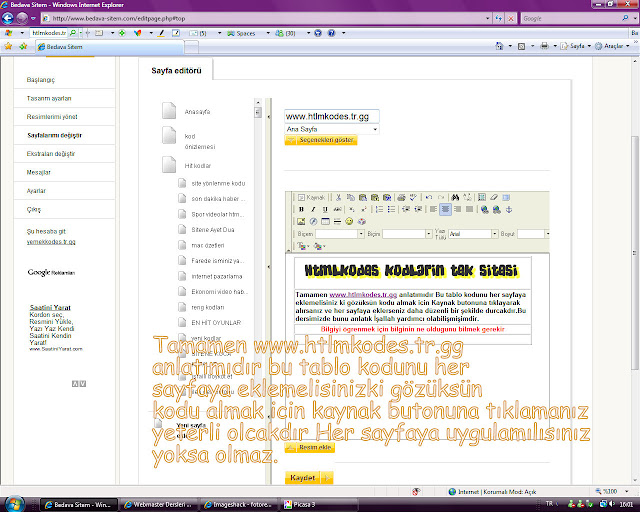The width and height of the screenshot is (640, 512).
Task: Open the Biçem style dropdown
Action: [x=340, y=234]
